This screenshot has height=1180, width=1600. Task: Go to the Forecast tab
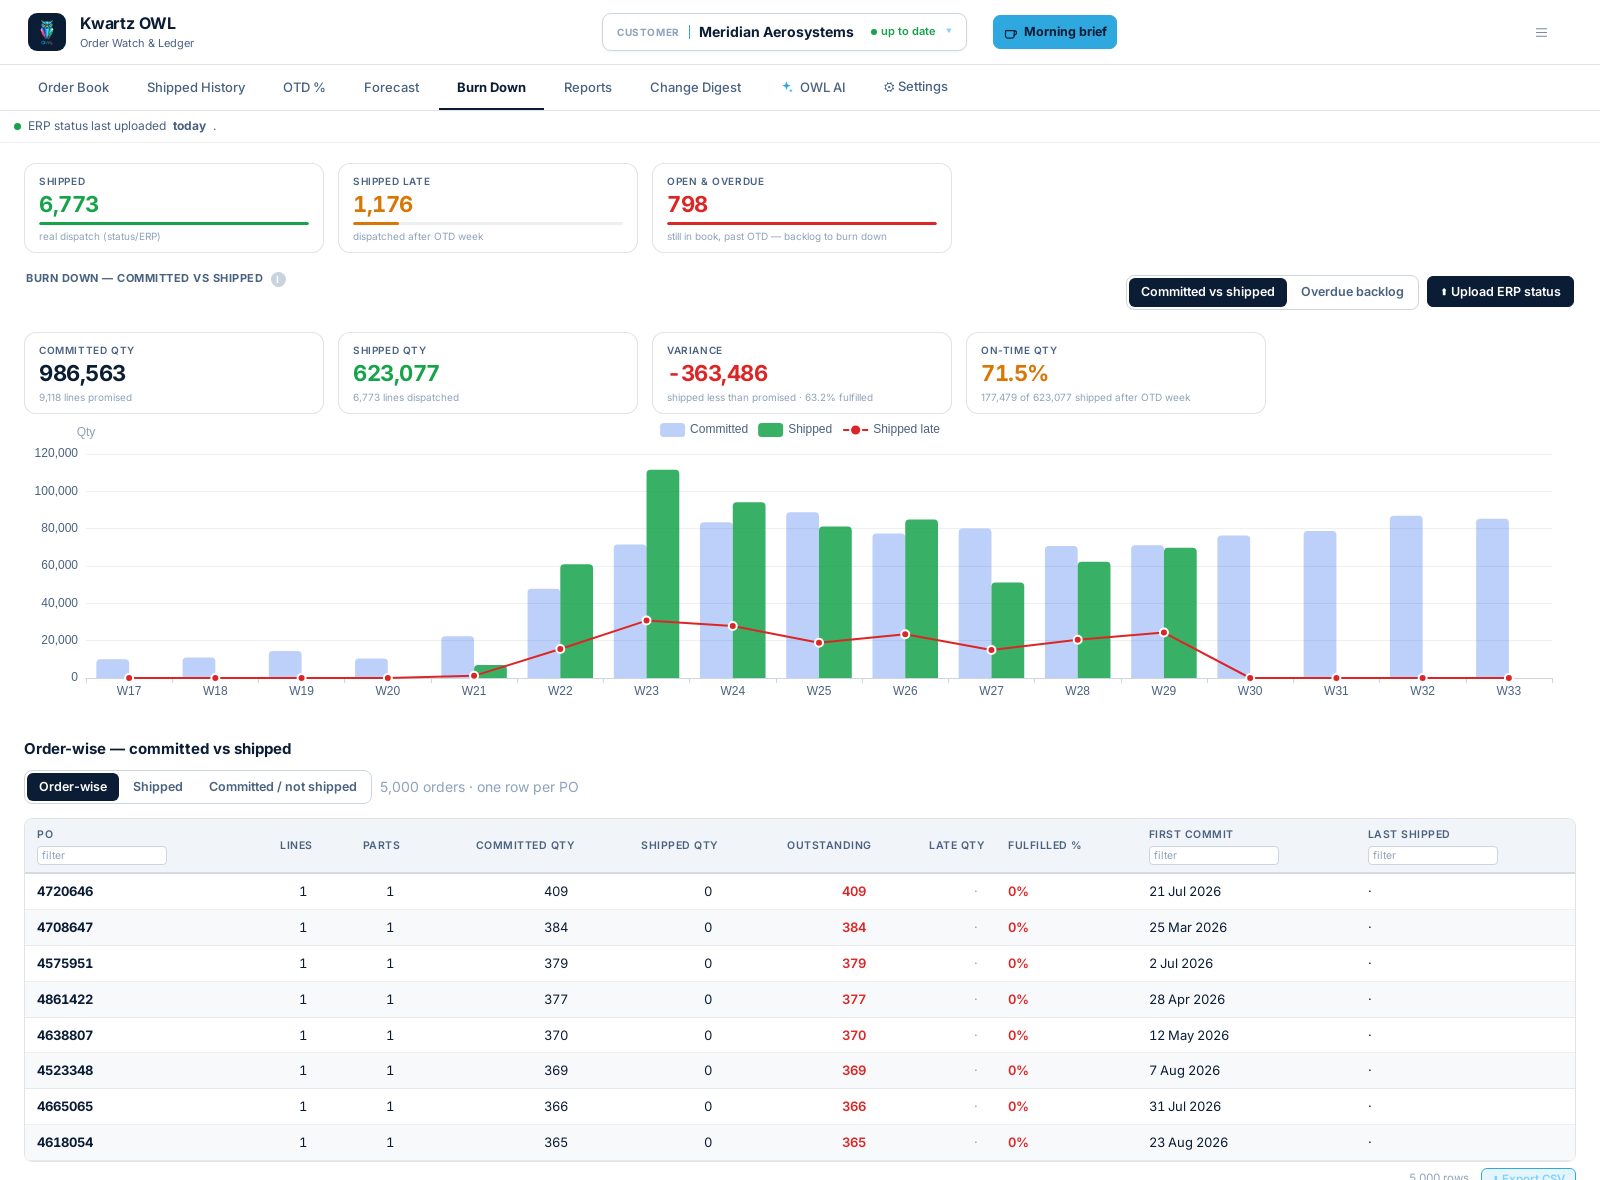point(391,87)
